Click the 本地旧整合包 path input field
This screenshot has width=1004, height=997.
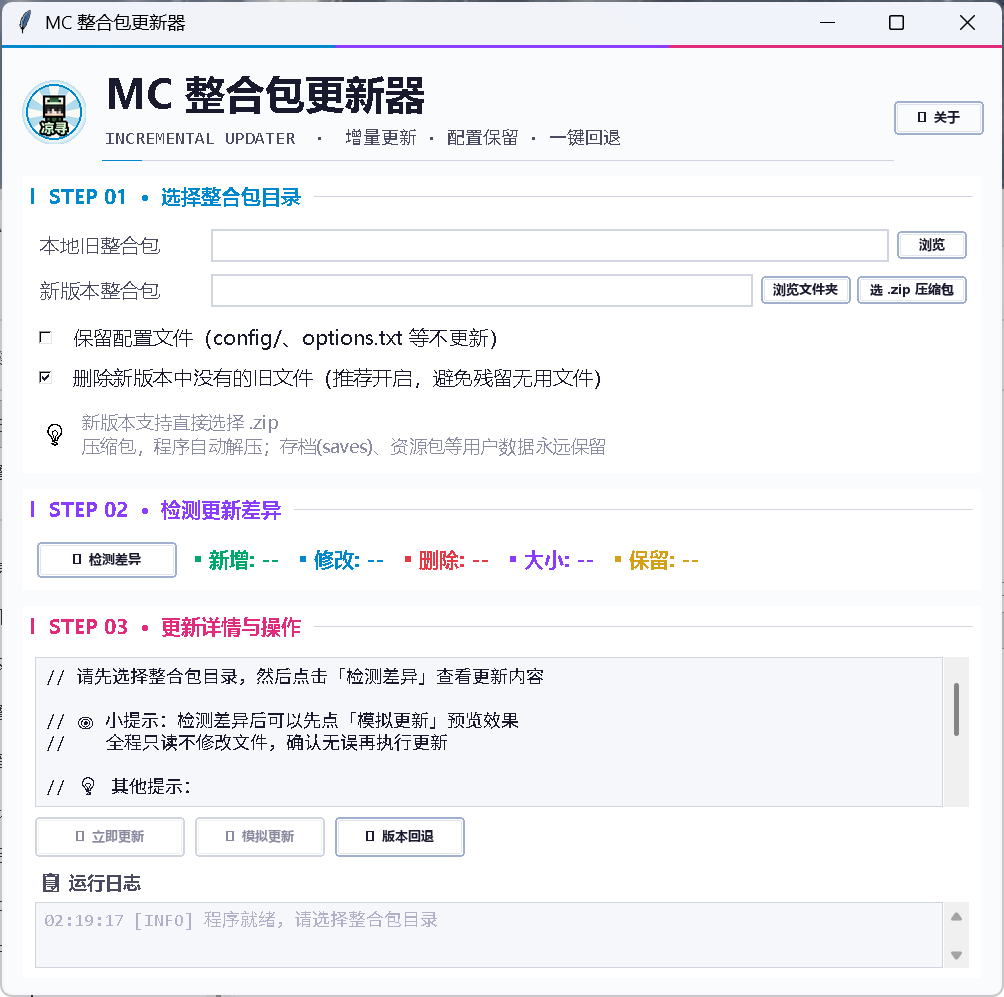point(549,245)
